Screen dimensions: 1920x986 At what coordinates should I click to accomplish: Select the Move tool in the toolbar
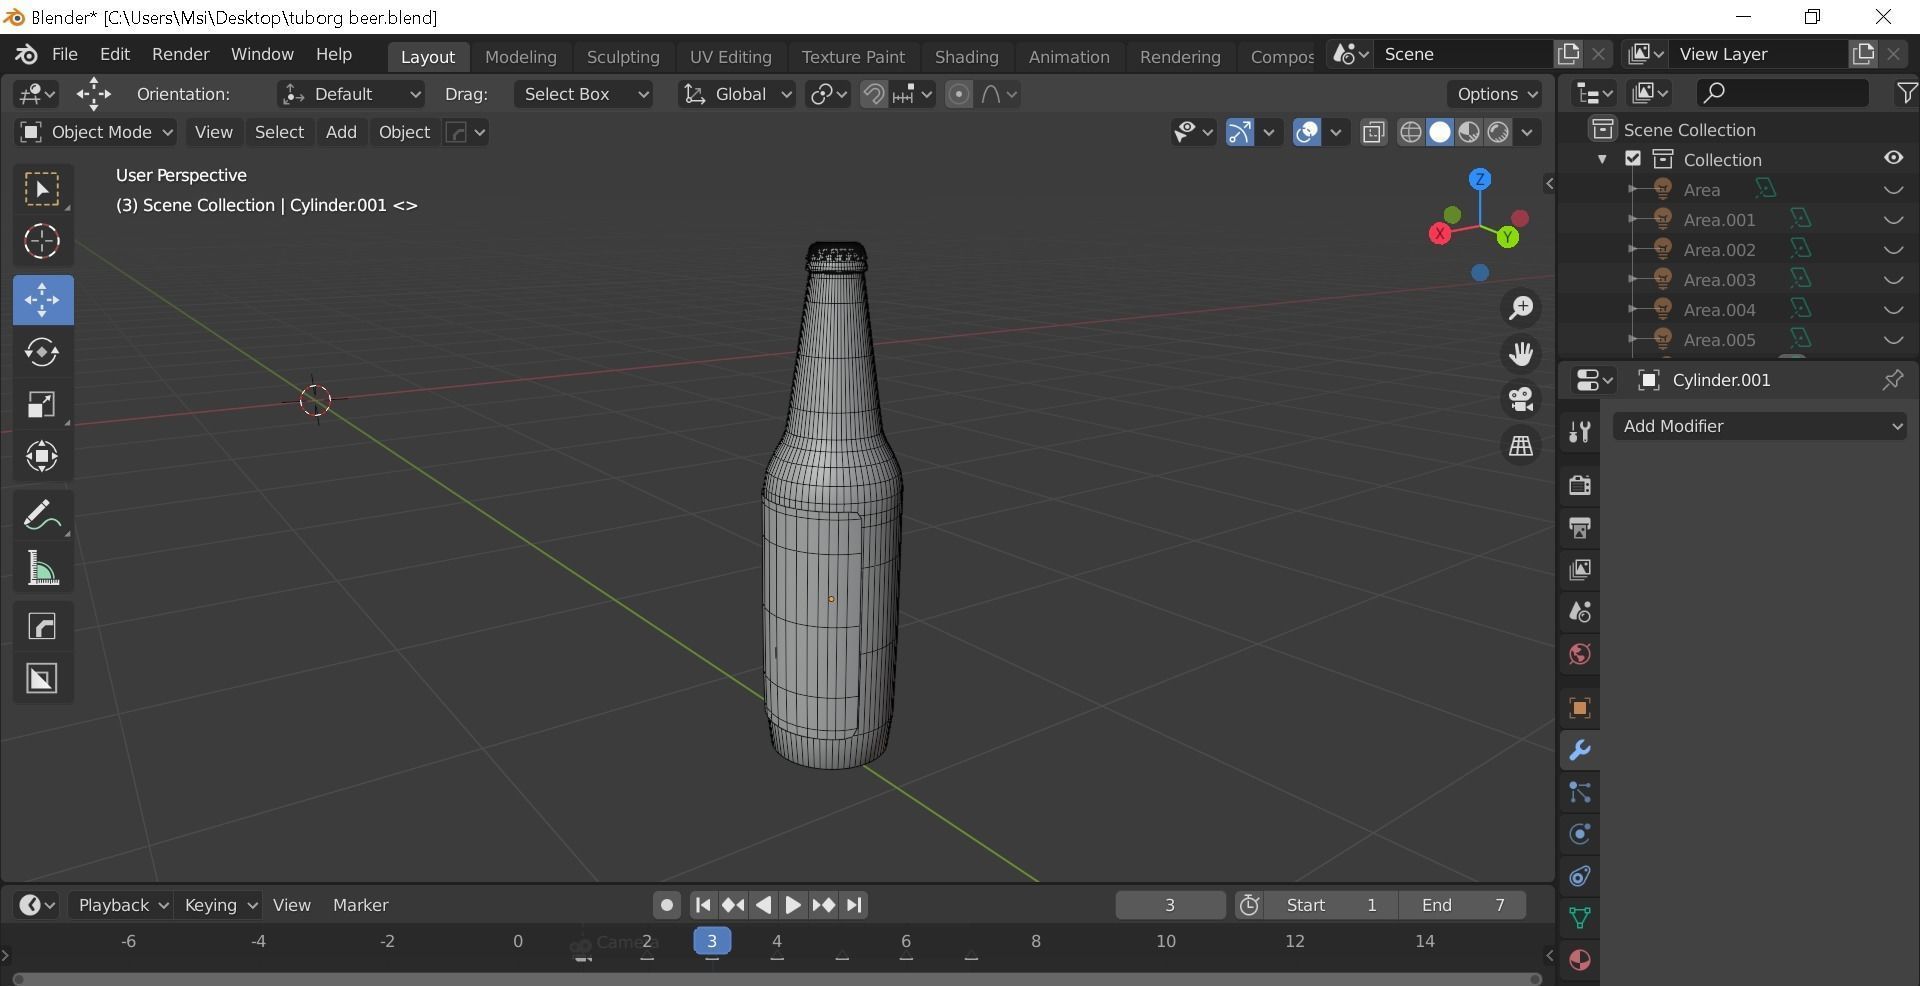click(x=42, y=300)
